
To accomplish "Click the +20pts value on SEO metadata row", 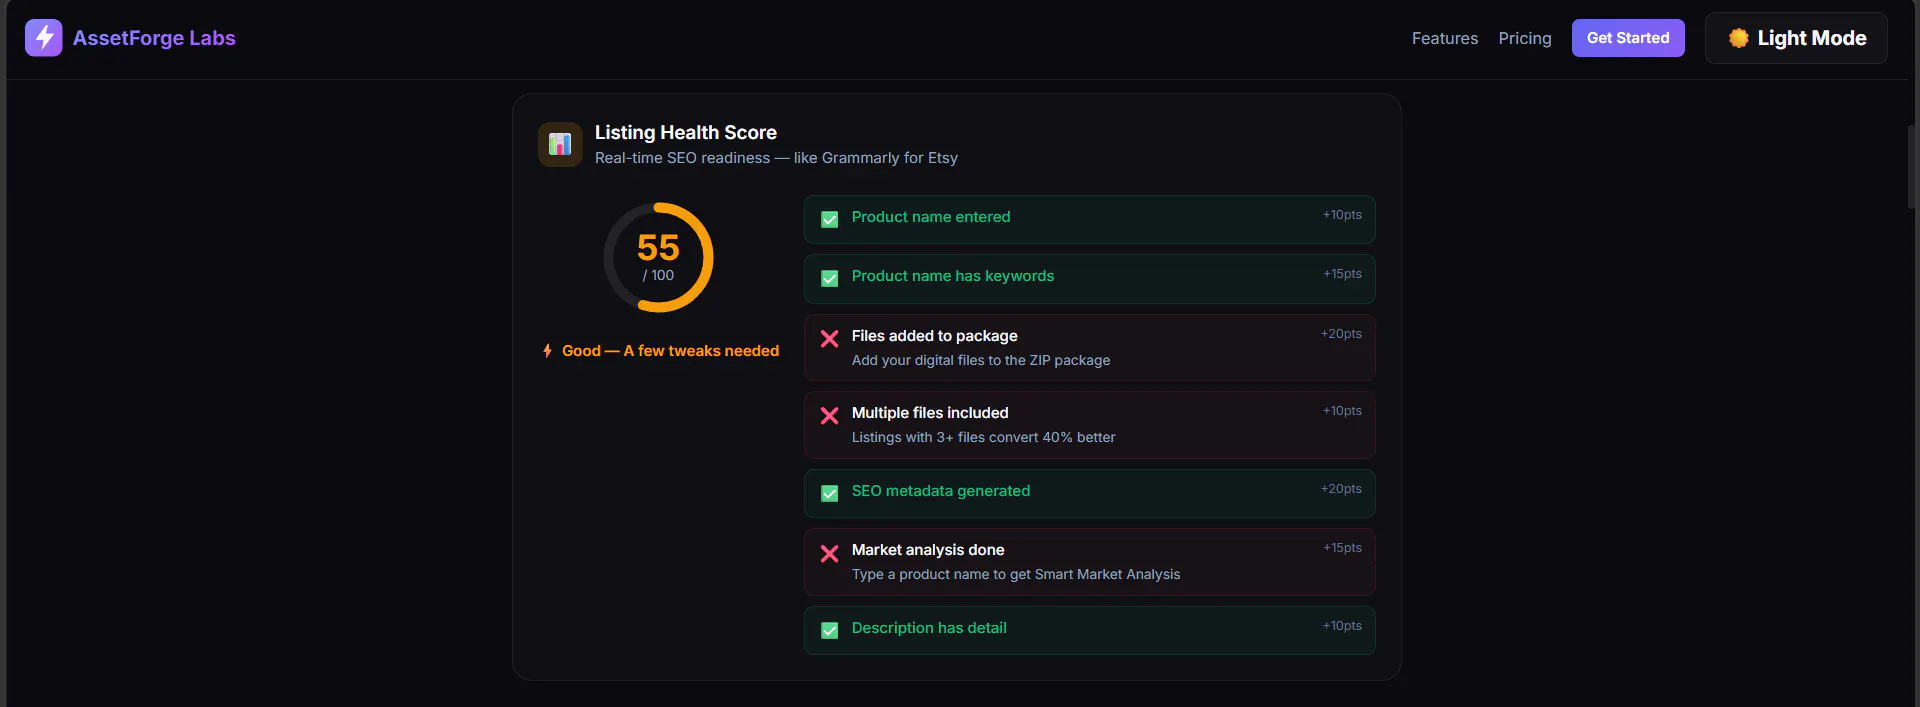I will [1341, 489].
